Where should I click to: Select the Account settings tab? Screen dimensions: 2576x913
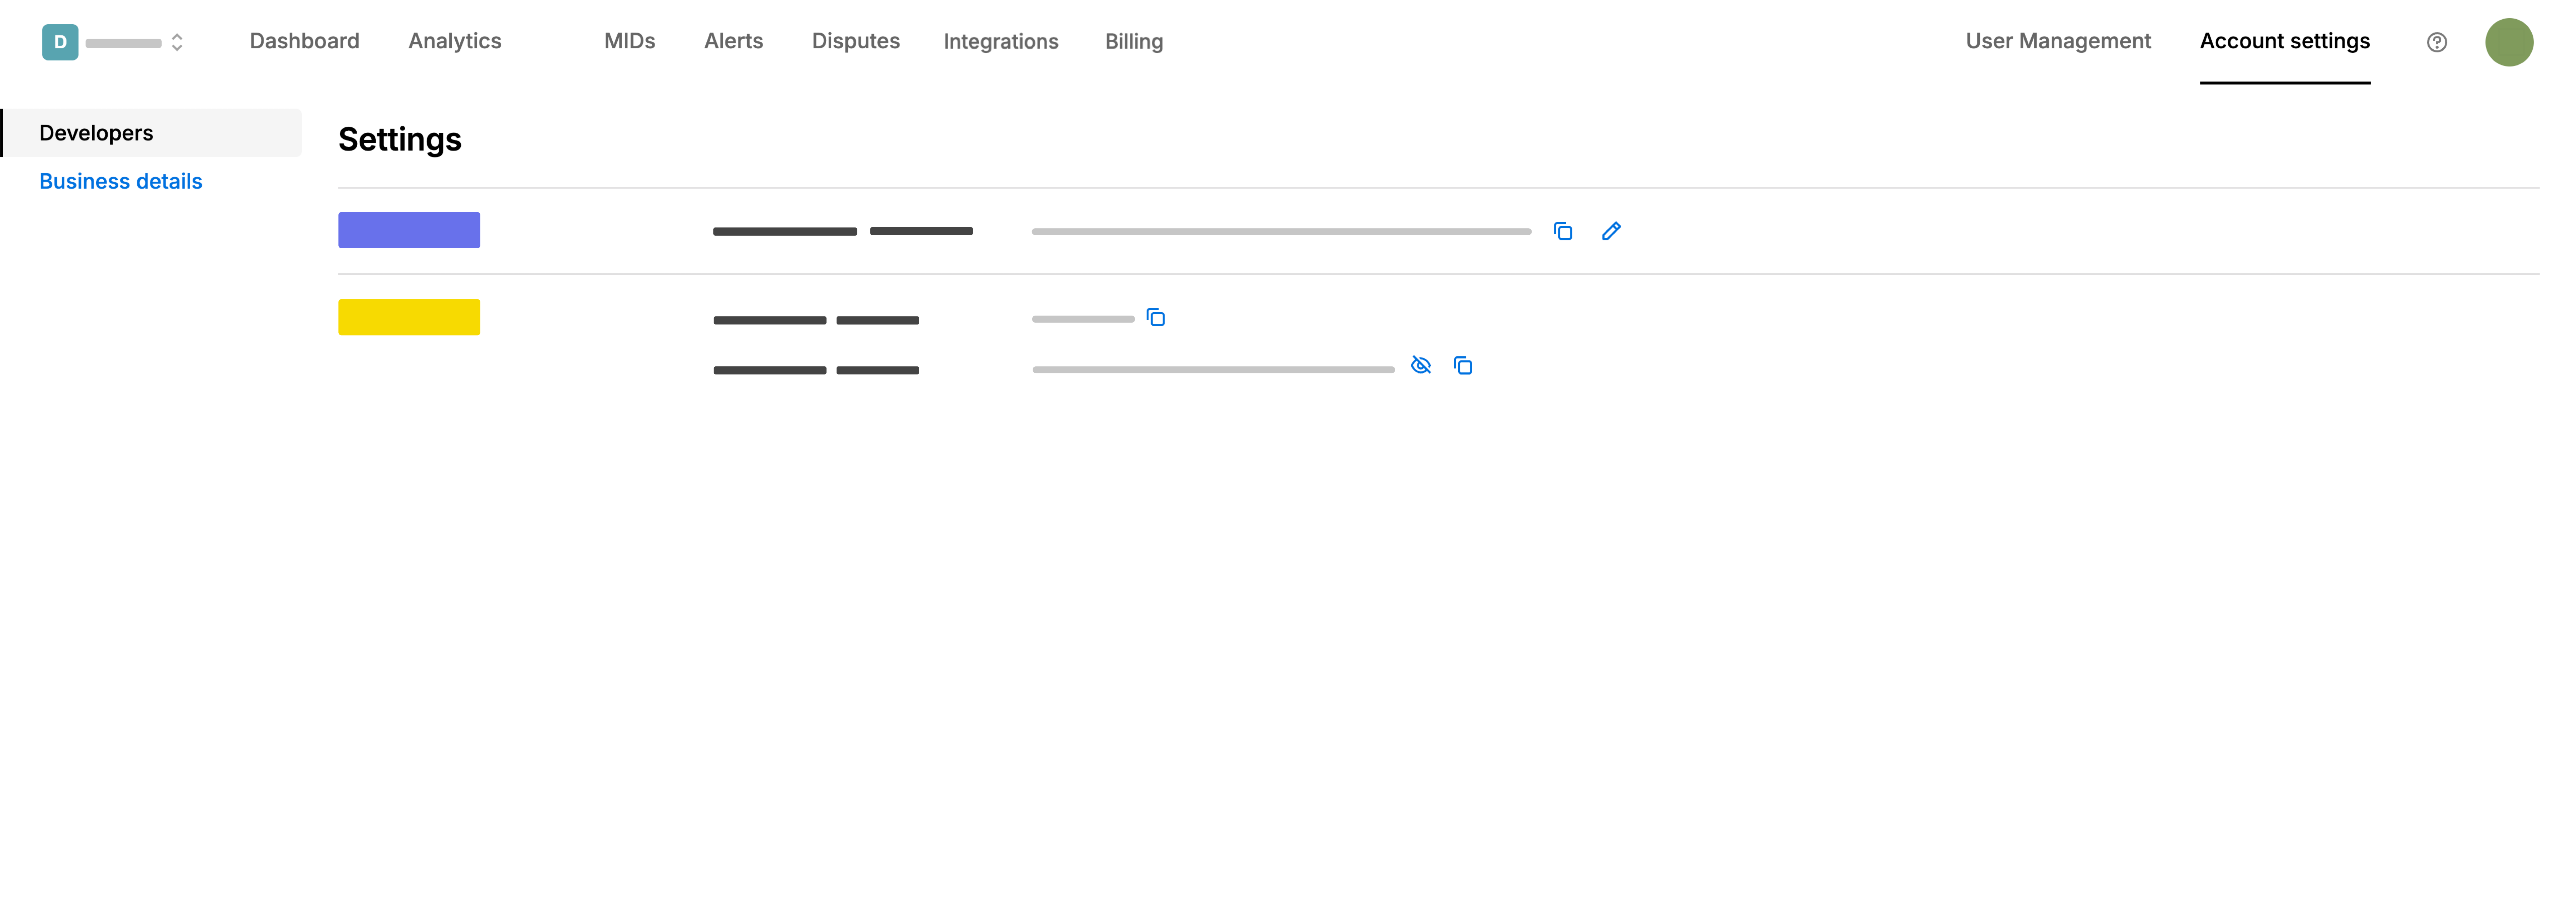point(2284,41)
